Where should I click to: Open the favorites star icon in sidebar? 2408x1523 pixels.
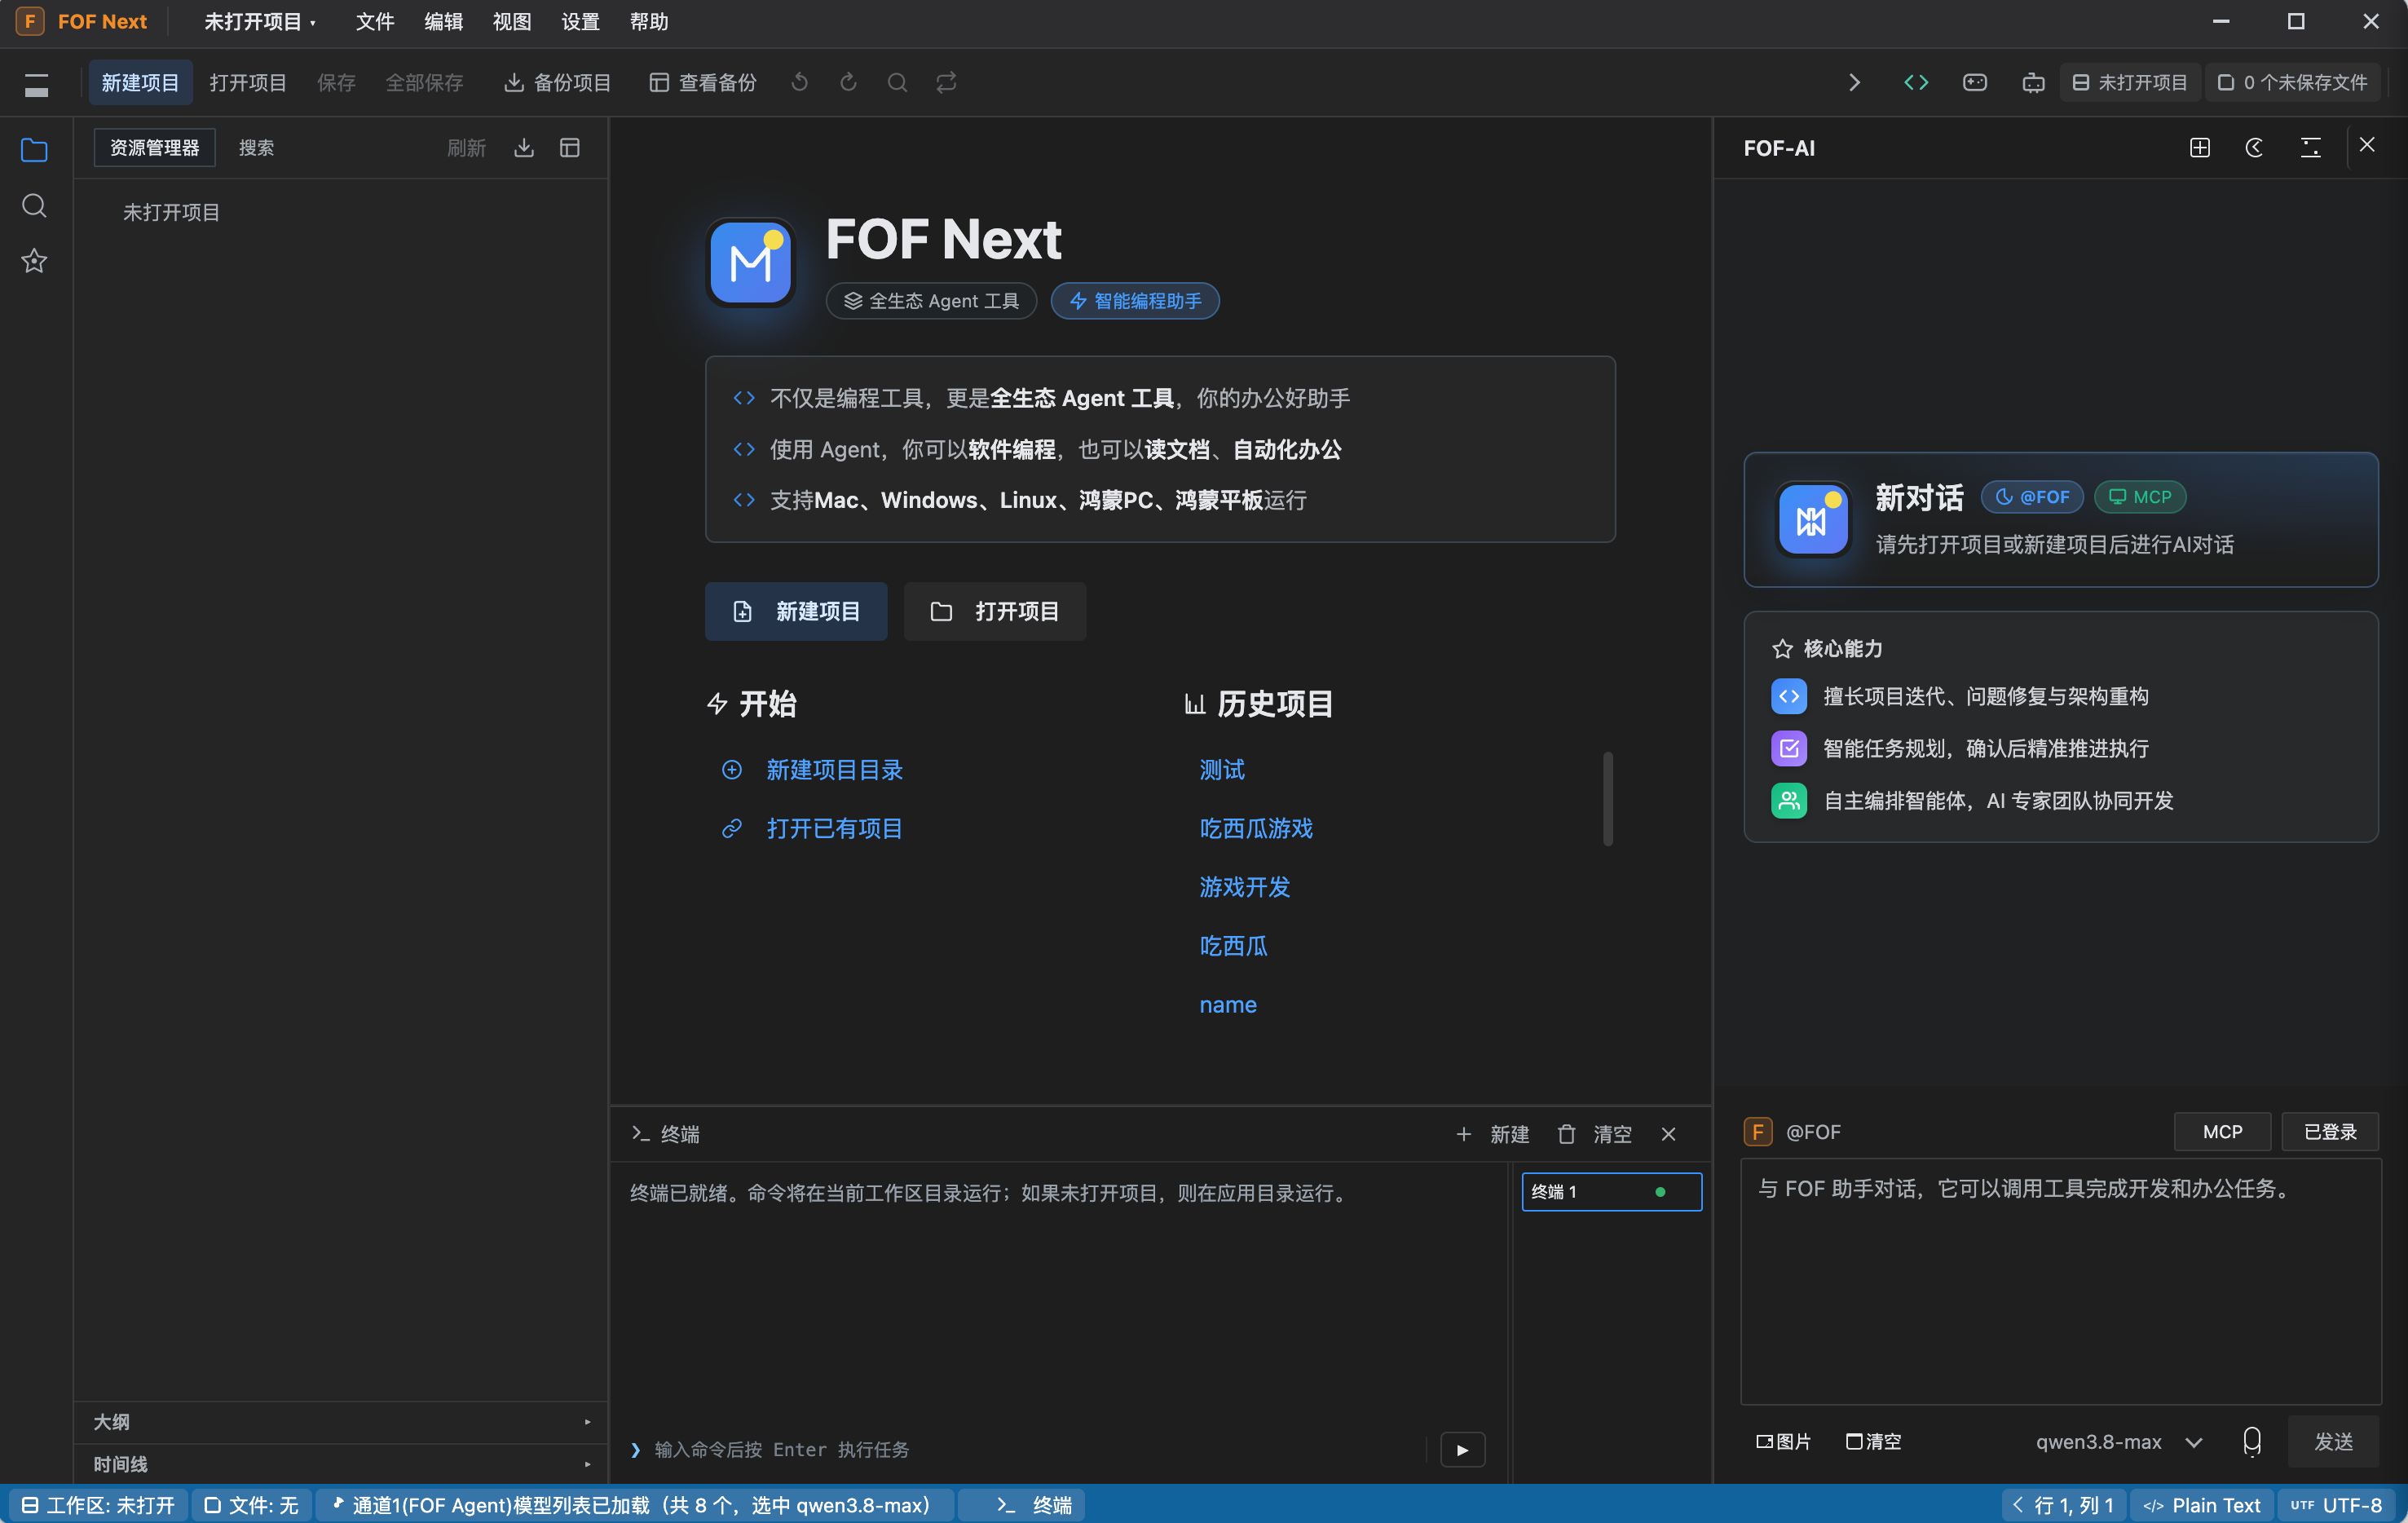tap(34, 261)
